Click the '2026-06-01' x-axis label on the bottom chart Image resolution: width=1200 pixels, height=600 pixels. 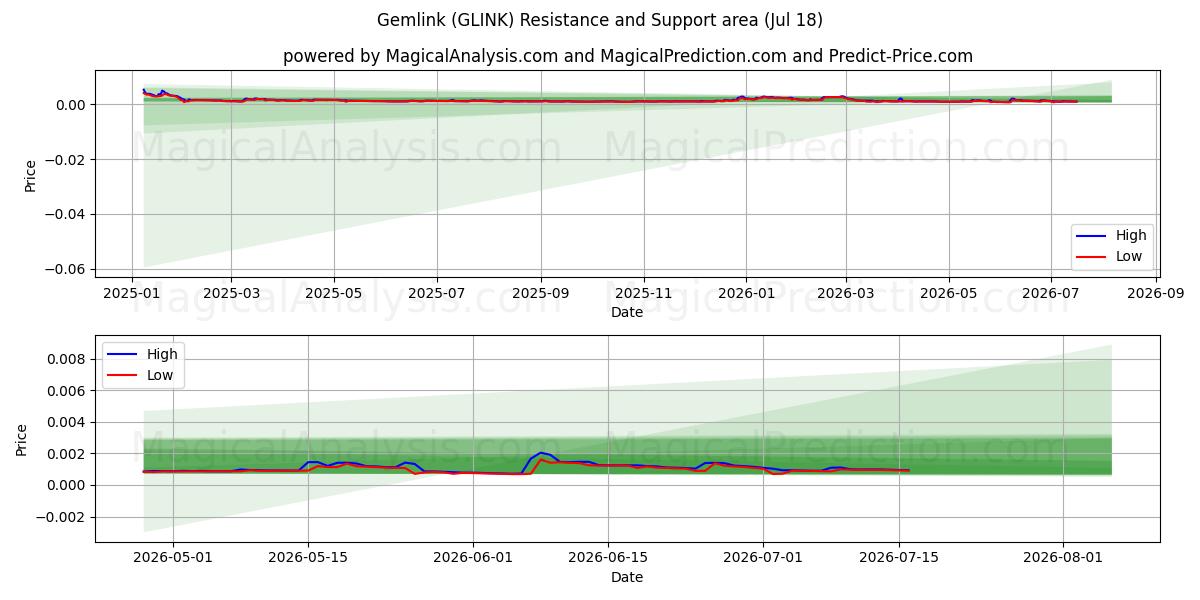coord(473,559)
